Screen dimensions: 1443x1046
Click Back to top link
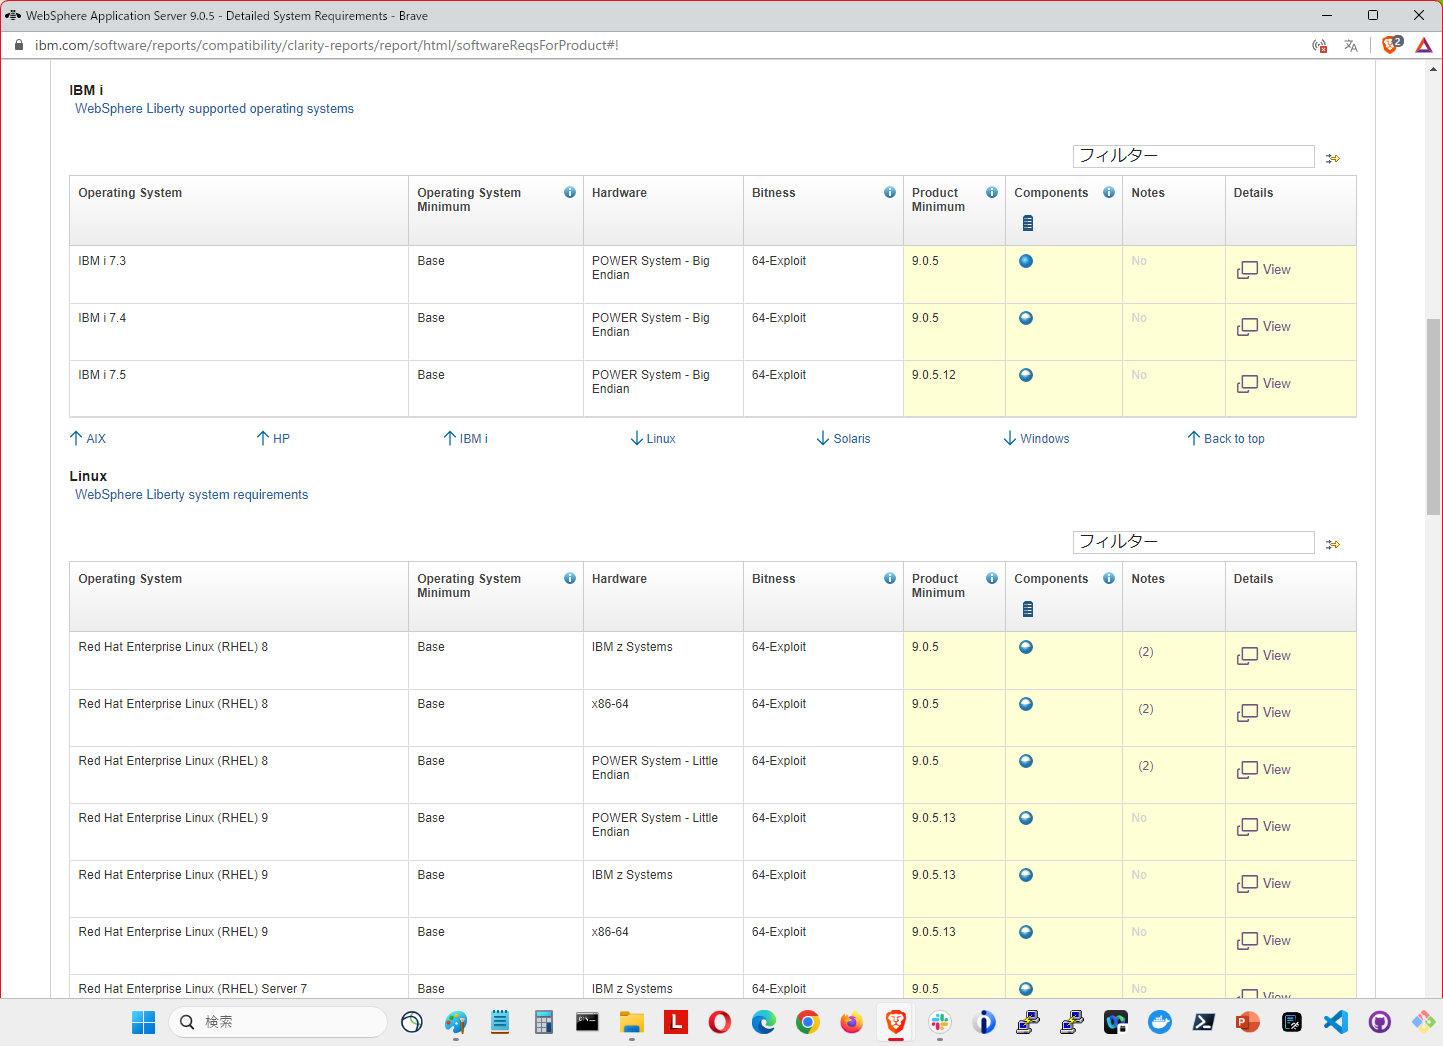tap(1226, 438)
